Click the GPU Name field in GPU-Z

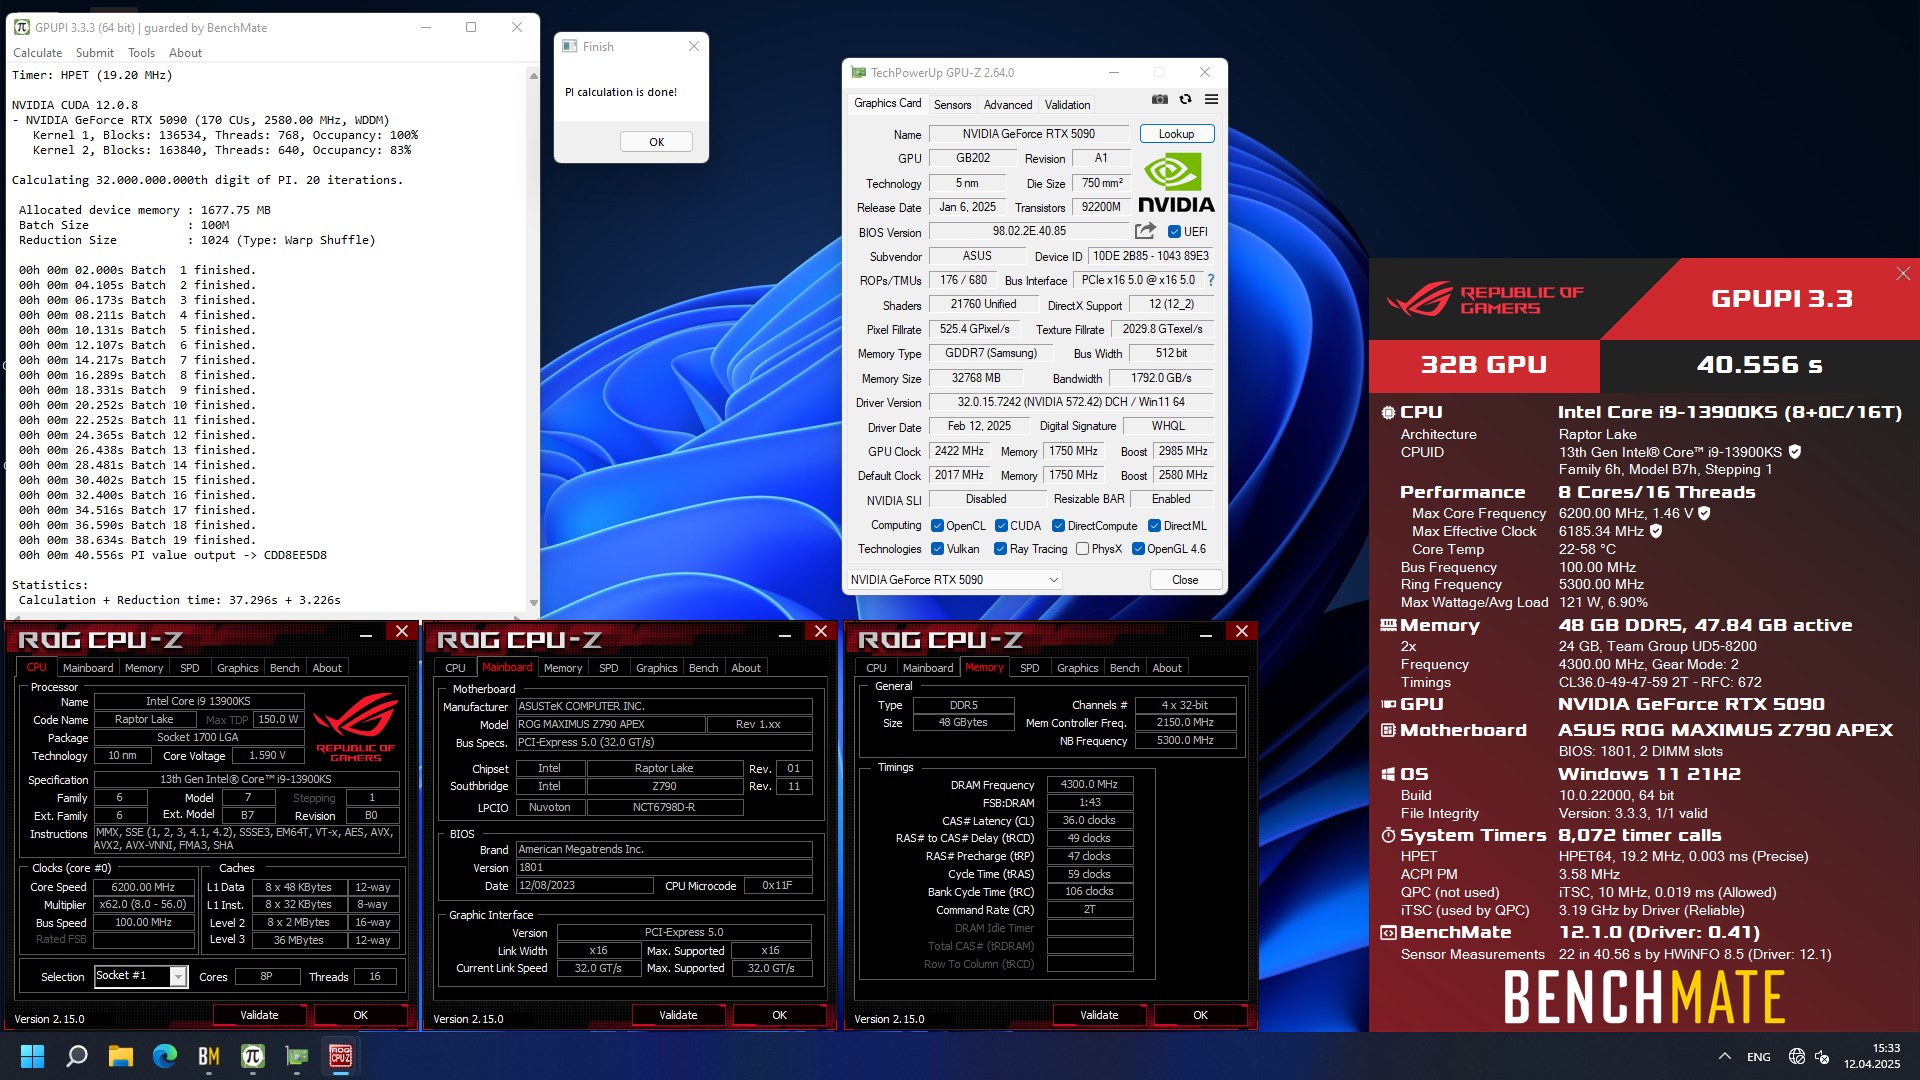(x=1029, y=134)
